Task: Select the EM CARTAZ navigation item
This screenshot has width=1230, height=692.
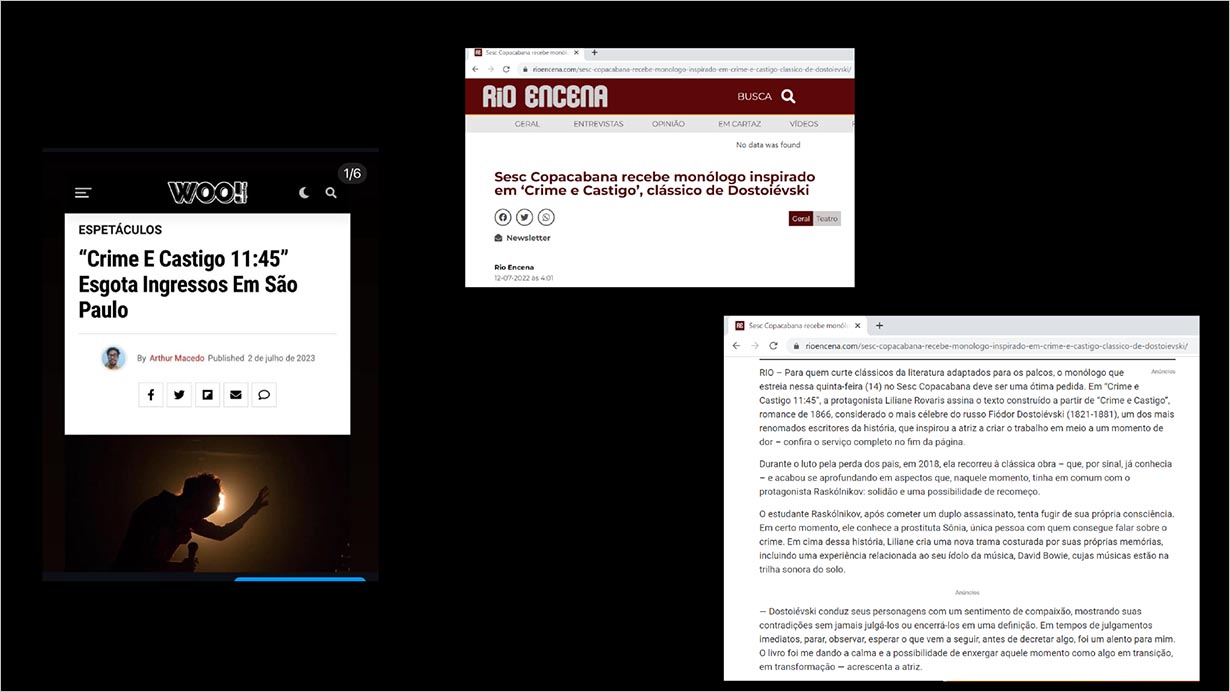Action: pos(739,124)
